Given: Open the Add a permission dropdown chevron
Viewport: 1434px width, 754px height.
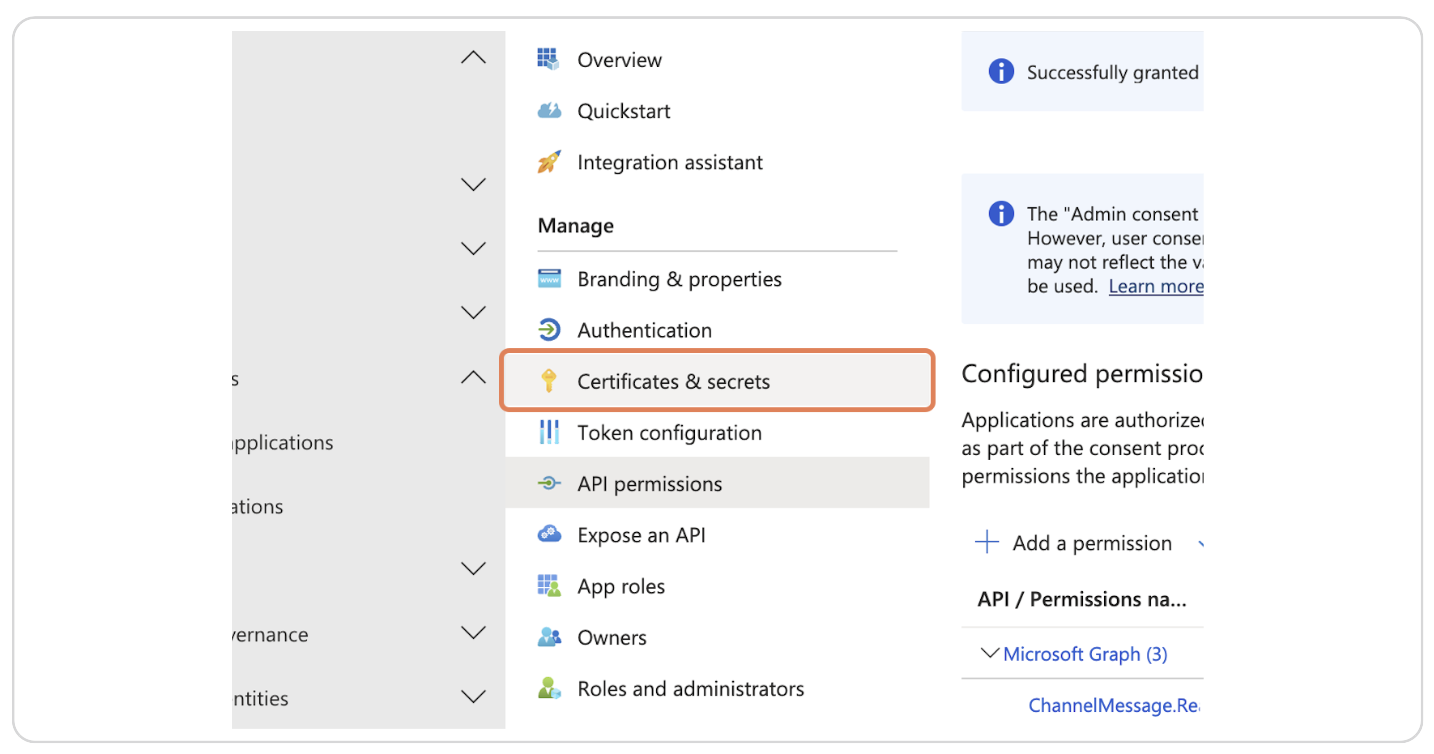Looking at the screenshot, I should [1200, 543].
